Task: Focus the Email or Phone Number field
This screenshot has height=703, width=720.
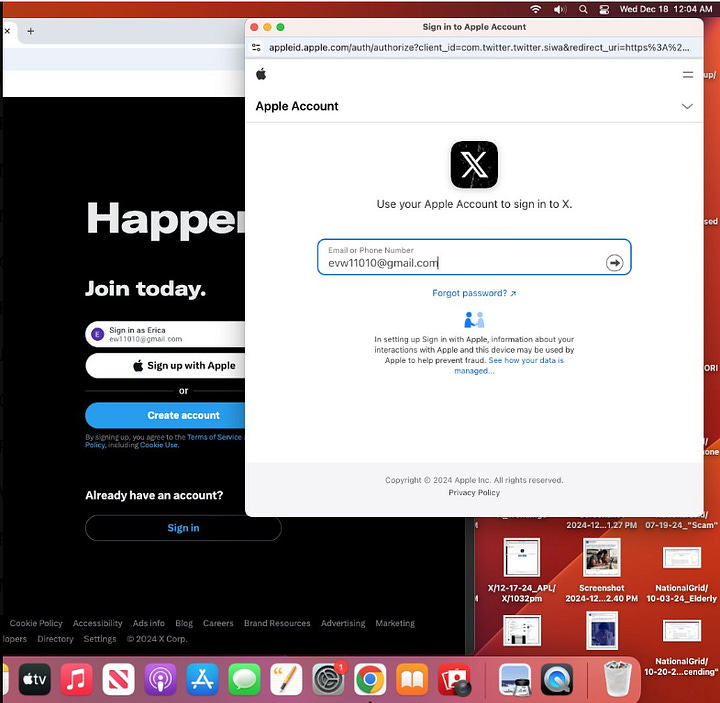Action: 474,257
